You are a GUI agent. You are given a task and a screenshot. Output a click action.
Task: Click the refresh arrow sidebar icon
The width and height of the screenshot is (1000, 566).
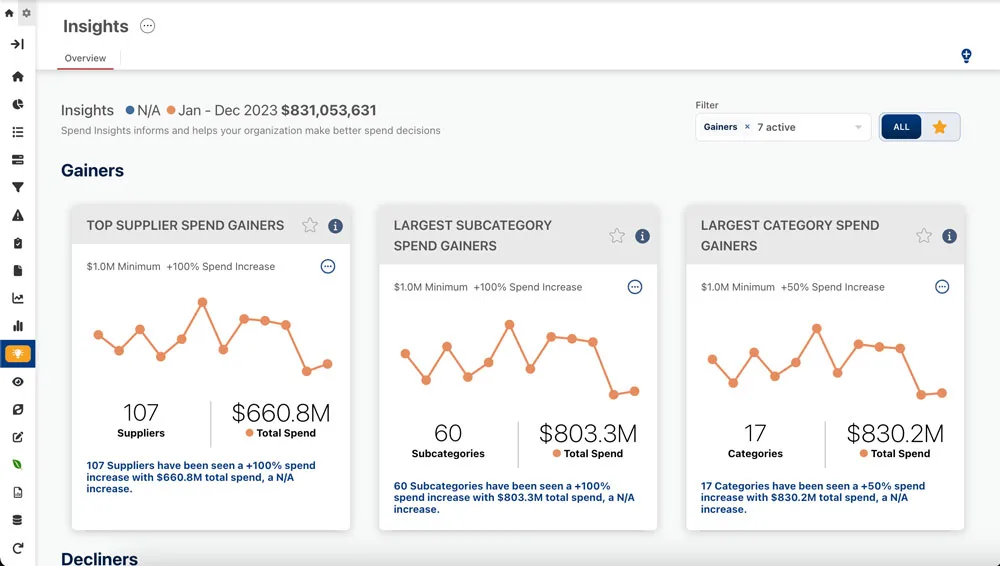[x=18, y=547]
